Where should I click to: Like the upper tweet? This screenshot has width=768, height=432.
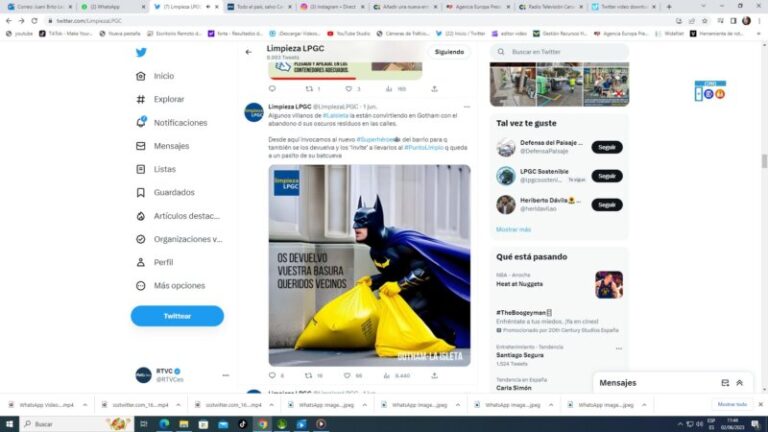pos(348,89)
